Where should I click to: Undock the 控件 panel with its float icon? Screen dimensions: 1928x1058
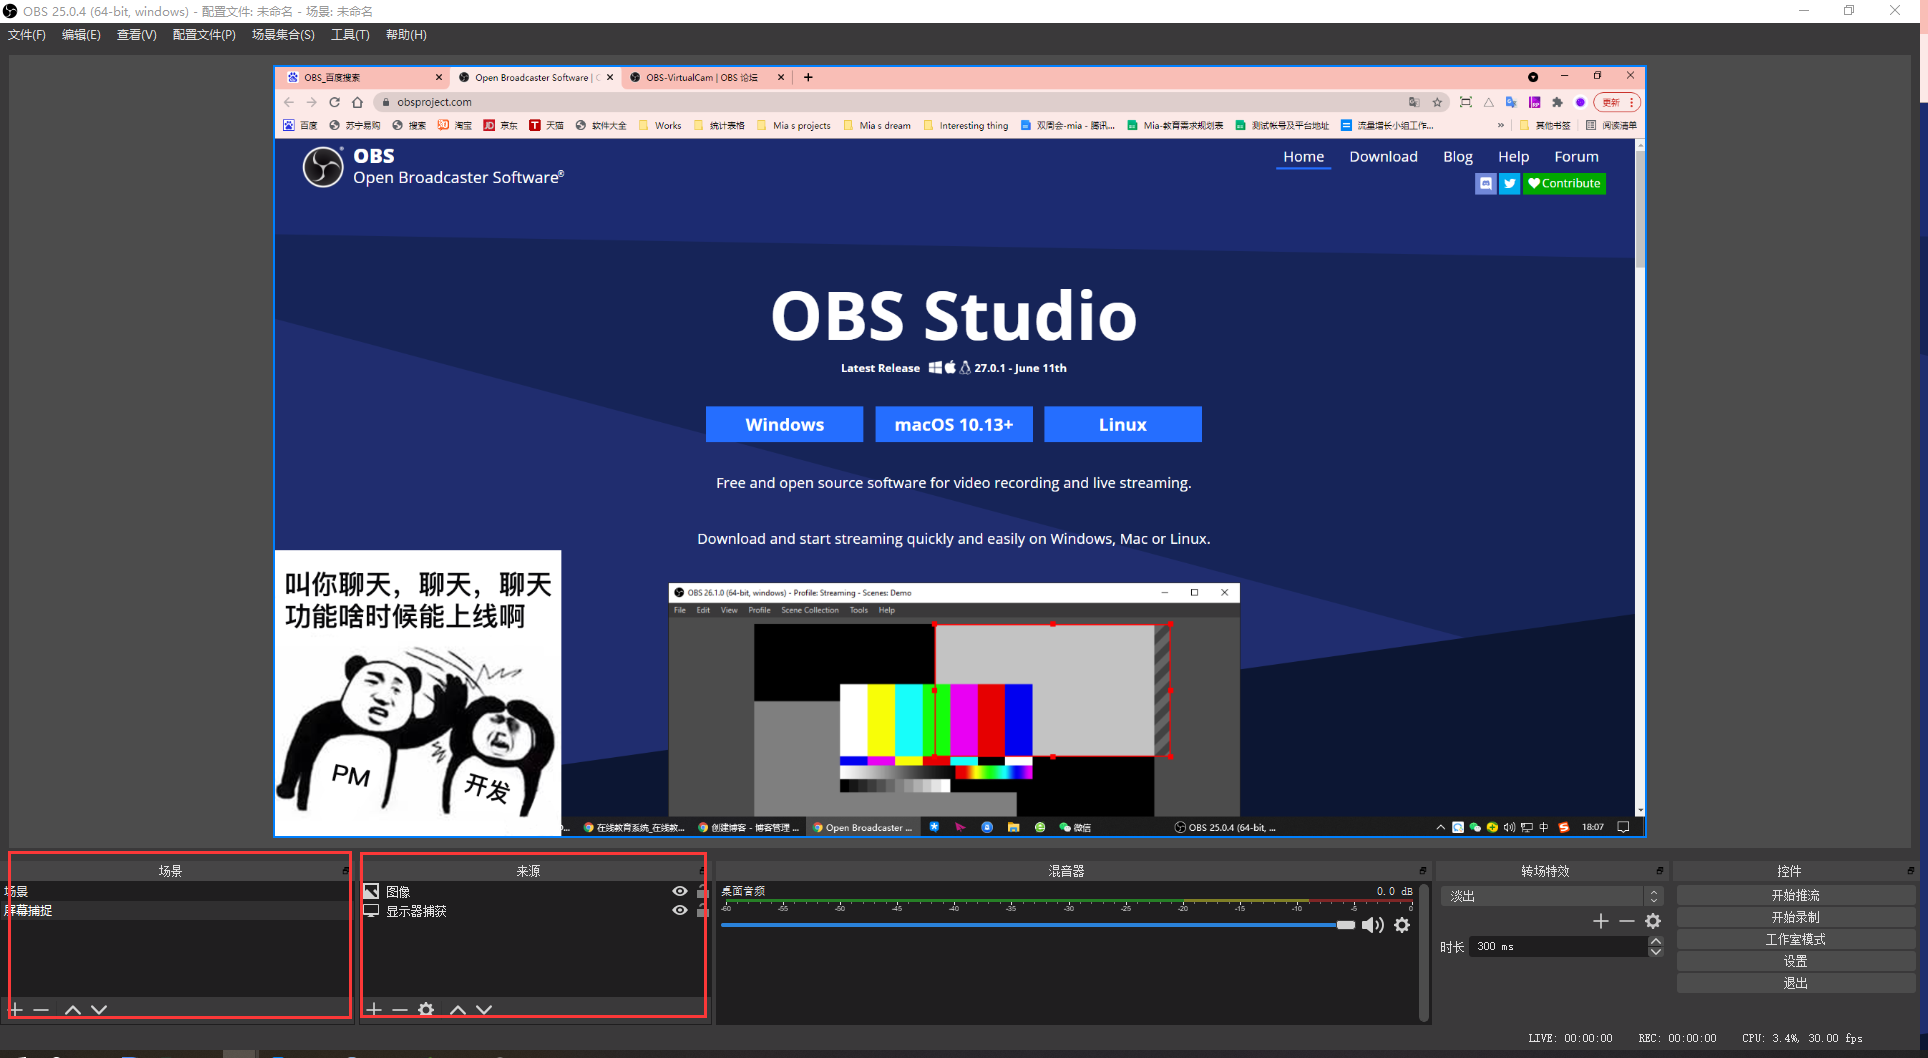click(x=1911, y=871)
